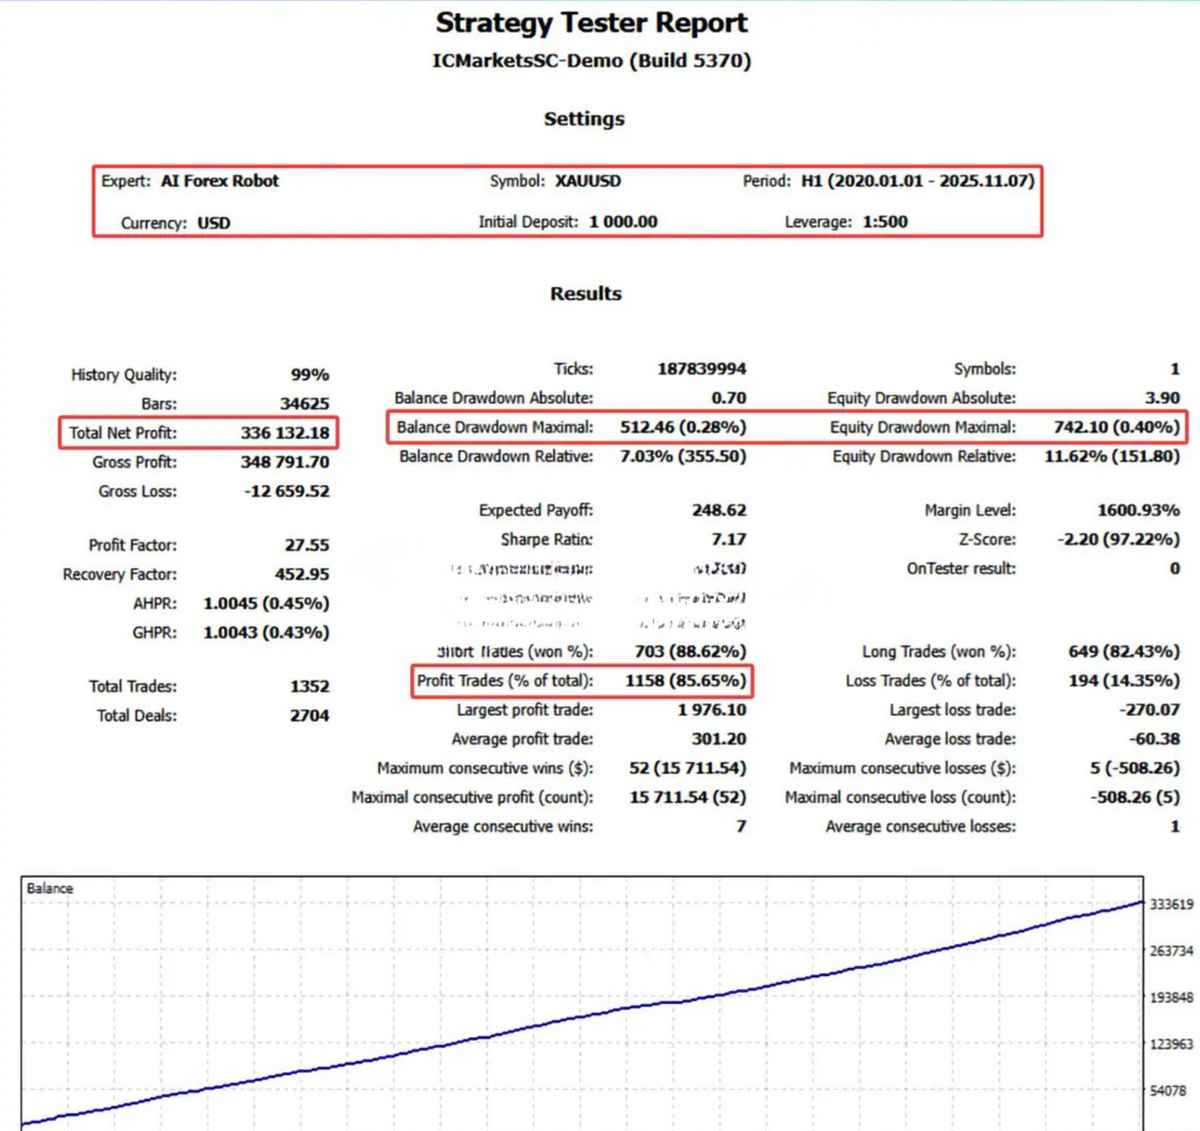Click the Recovery Factor value 452.95

[302, 574]
